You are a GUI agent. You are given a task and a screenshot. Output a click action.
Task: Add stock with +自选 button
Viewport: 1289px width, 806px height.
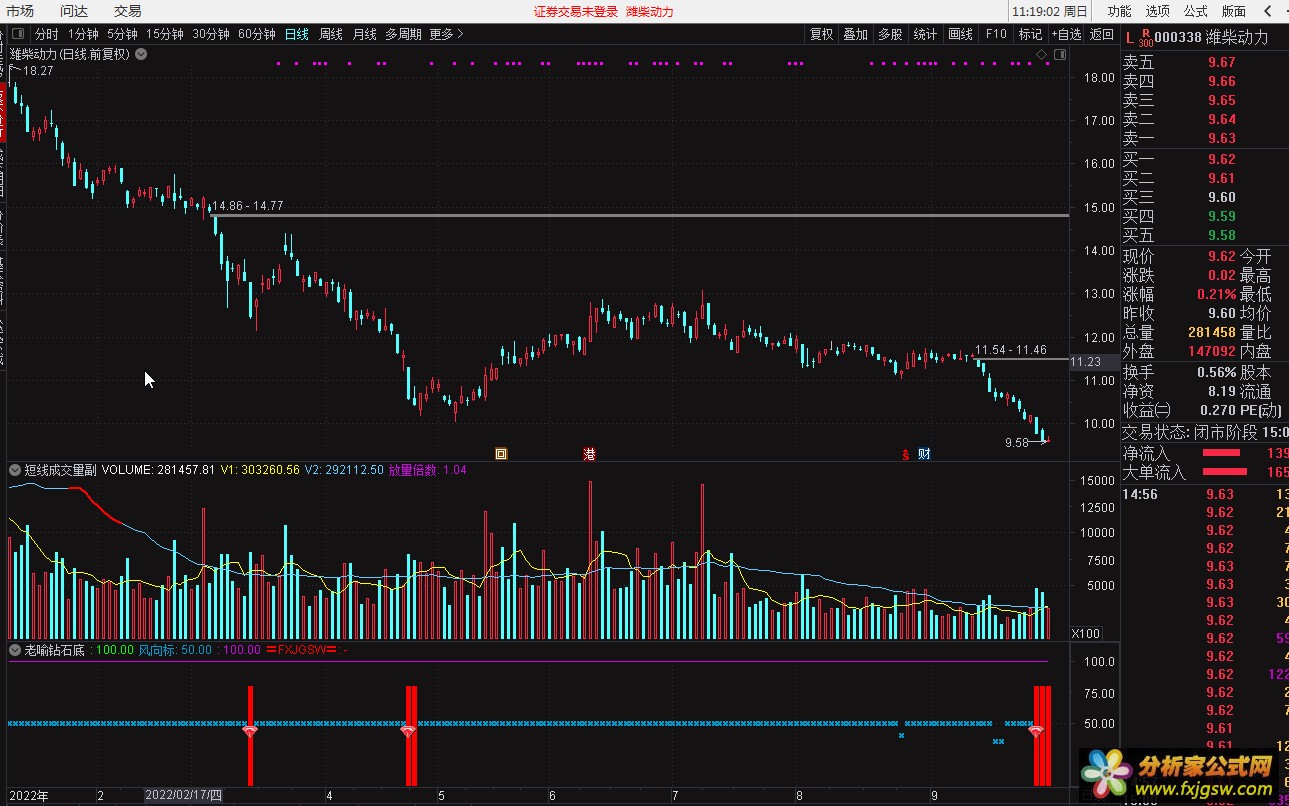tap(1066, 34)
